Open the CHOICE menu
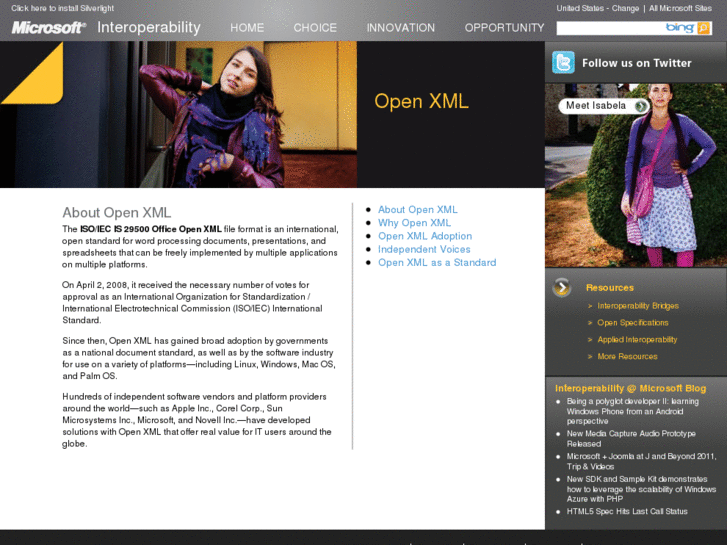Viewport: 727px width, 545px height. point(315,28)
